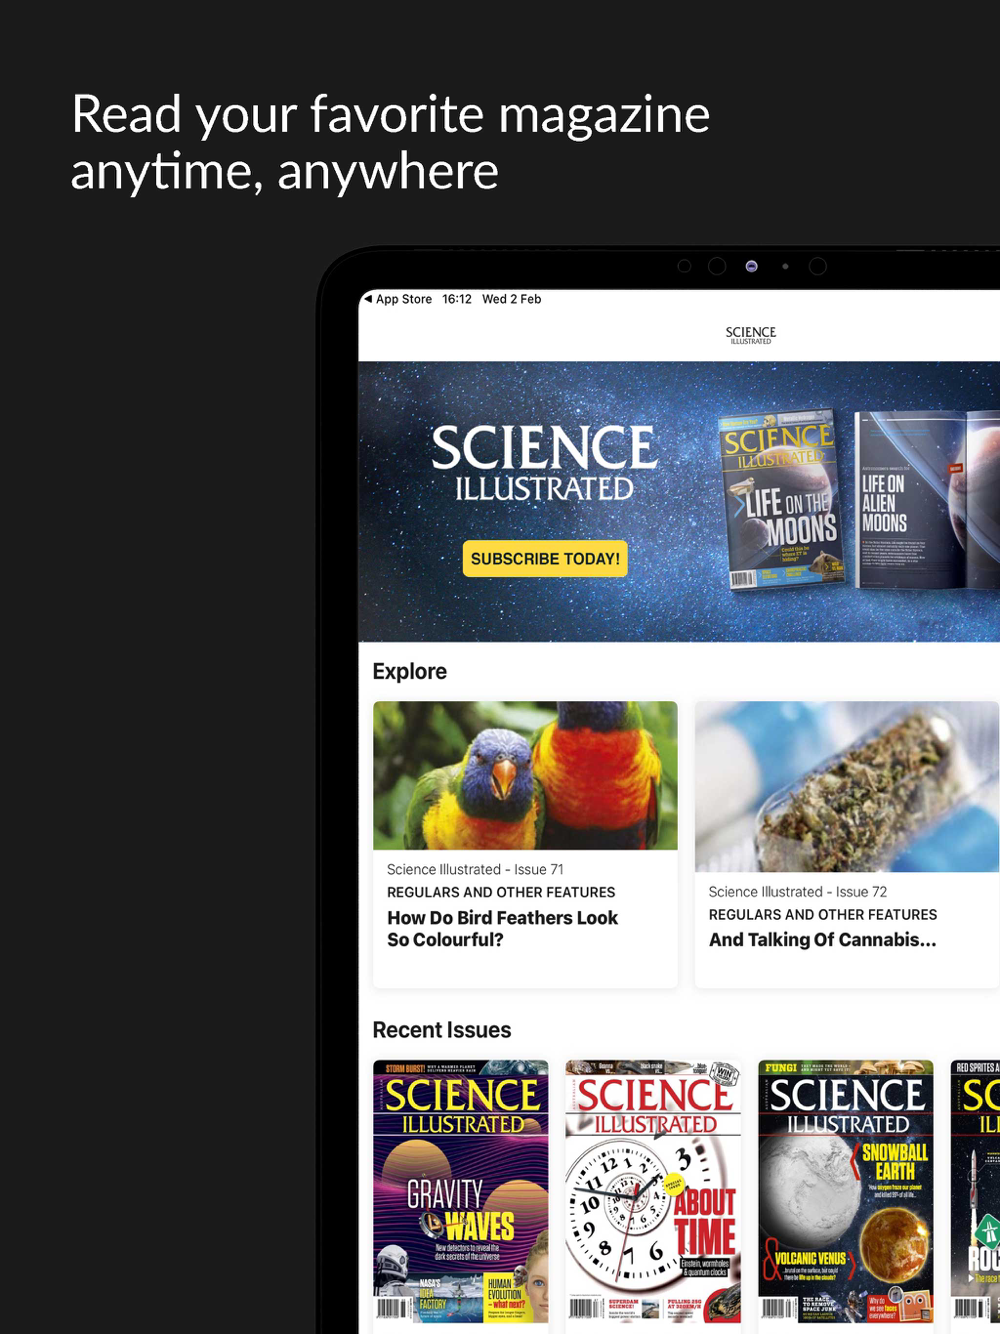Select the 'Science Illustrated - Issue 71' label

475,870
